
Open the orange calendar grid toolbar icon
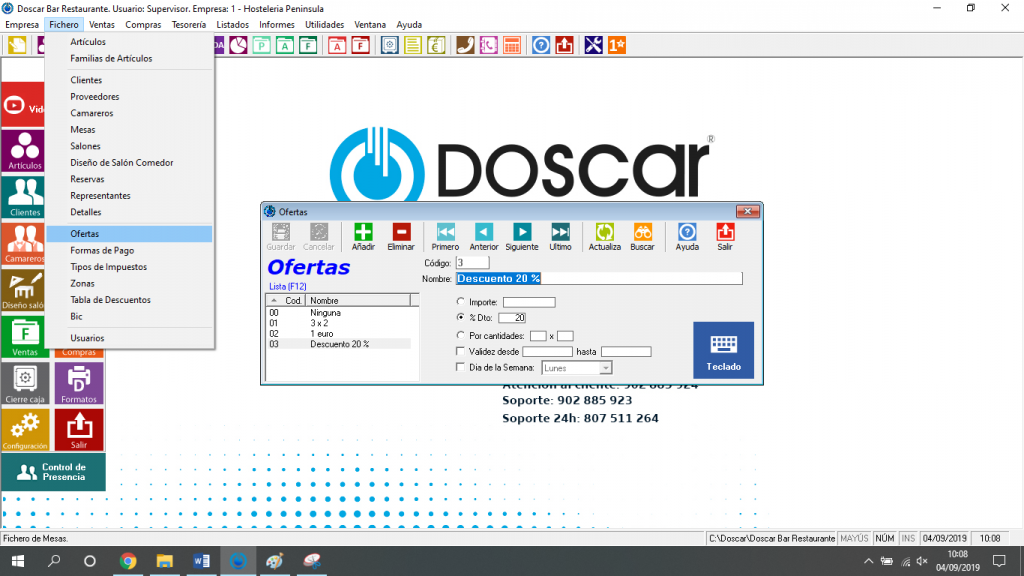512,45
